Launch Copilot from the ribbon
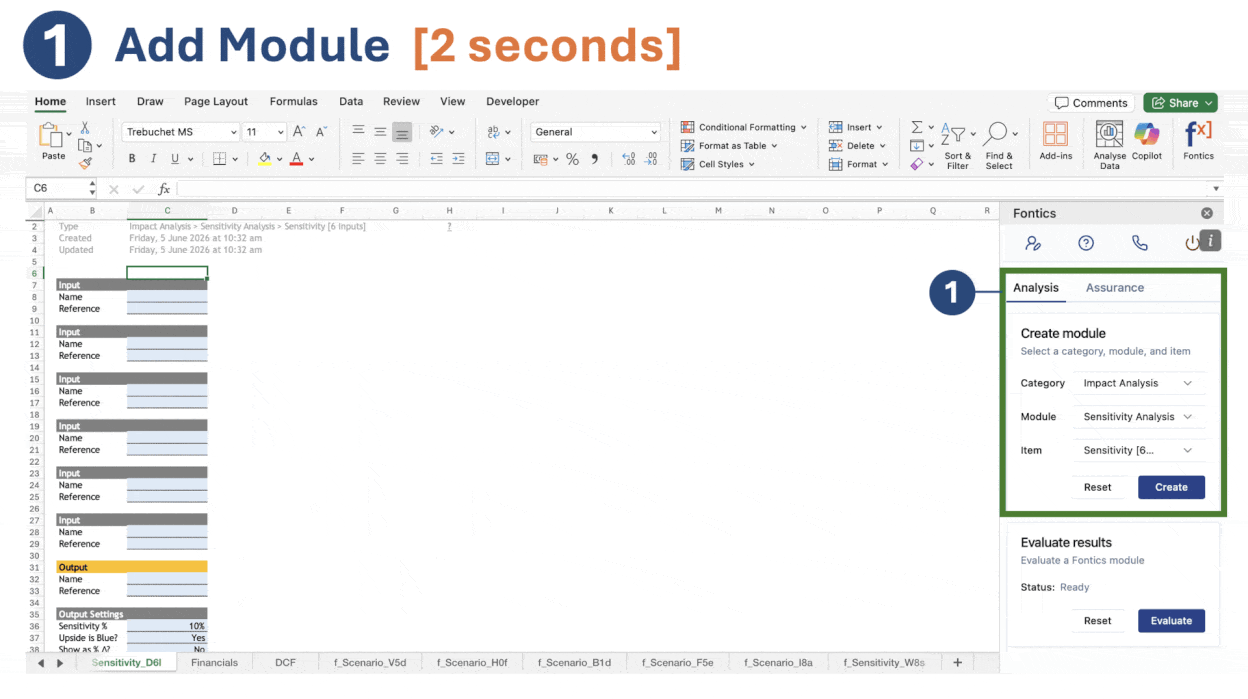This screenshot has width=1248, height=699. coord(1147,134)
